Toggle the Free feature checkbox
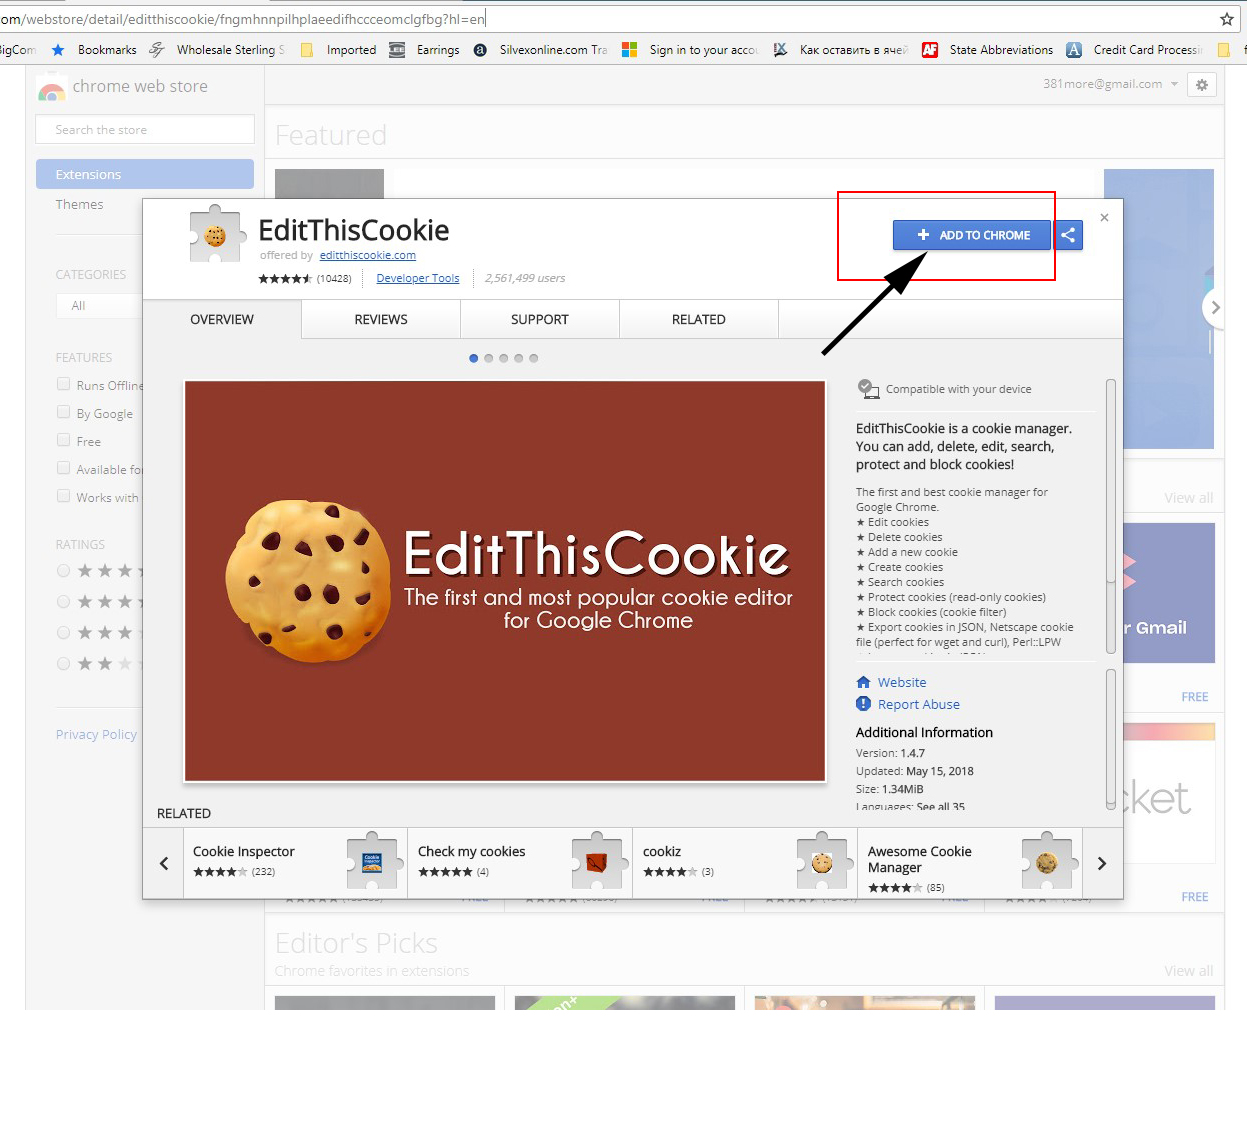 click(64, 440)
